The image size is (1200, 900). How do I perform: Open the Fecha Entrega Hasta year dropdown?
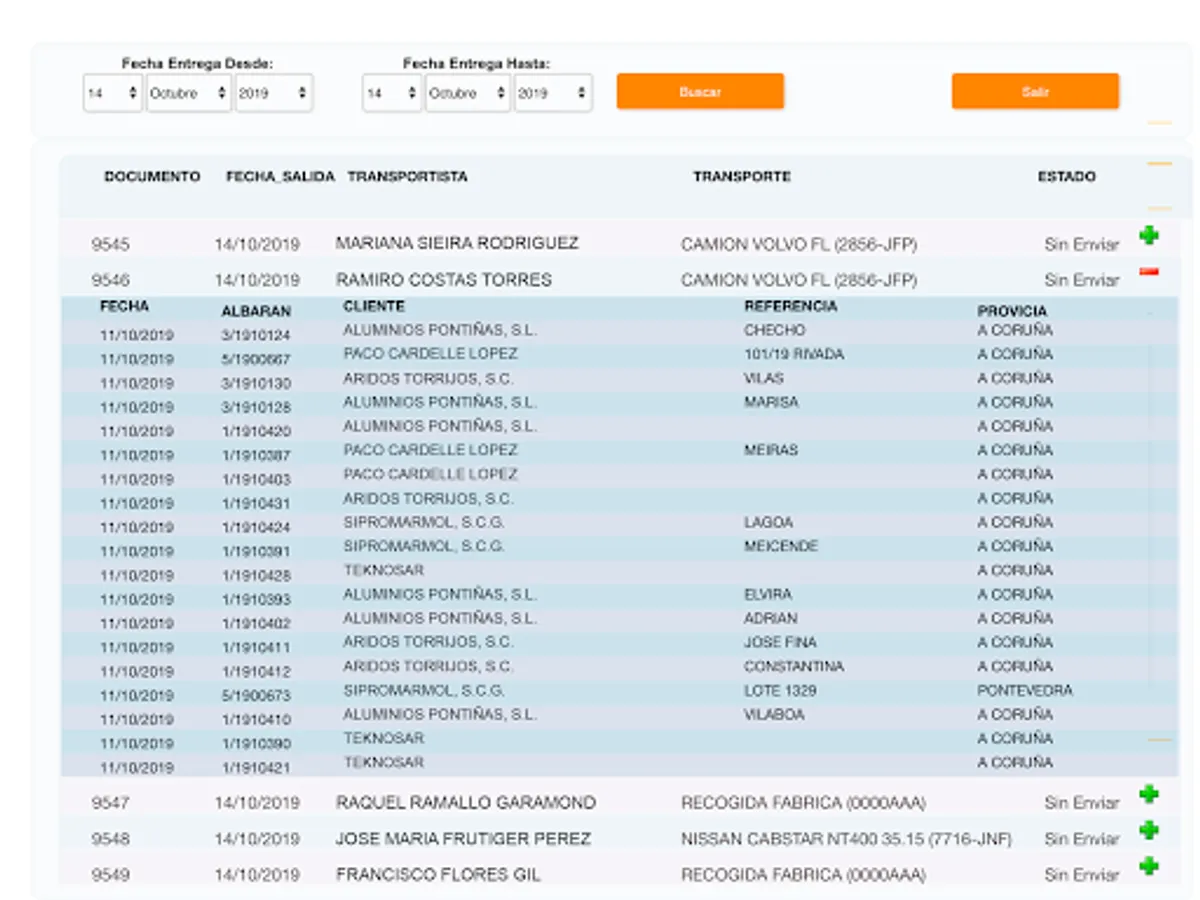click(552, 93)
